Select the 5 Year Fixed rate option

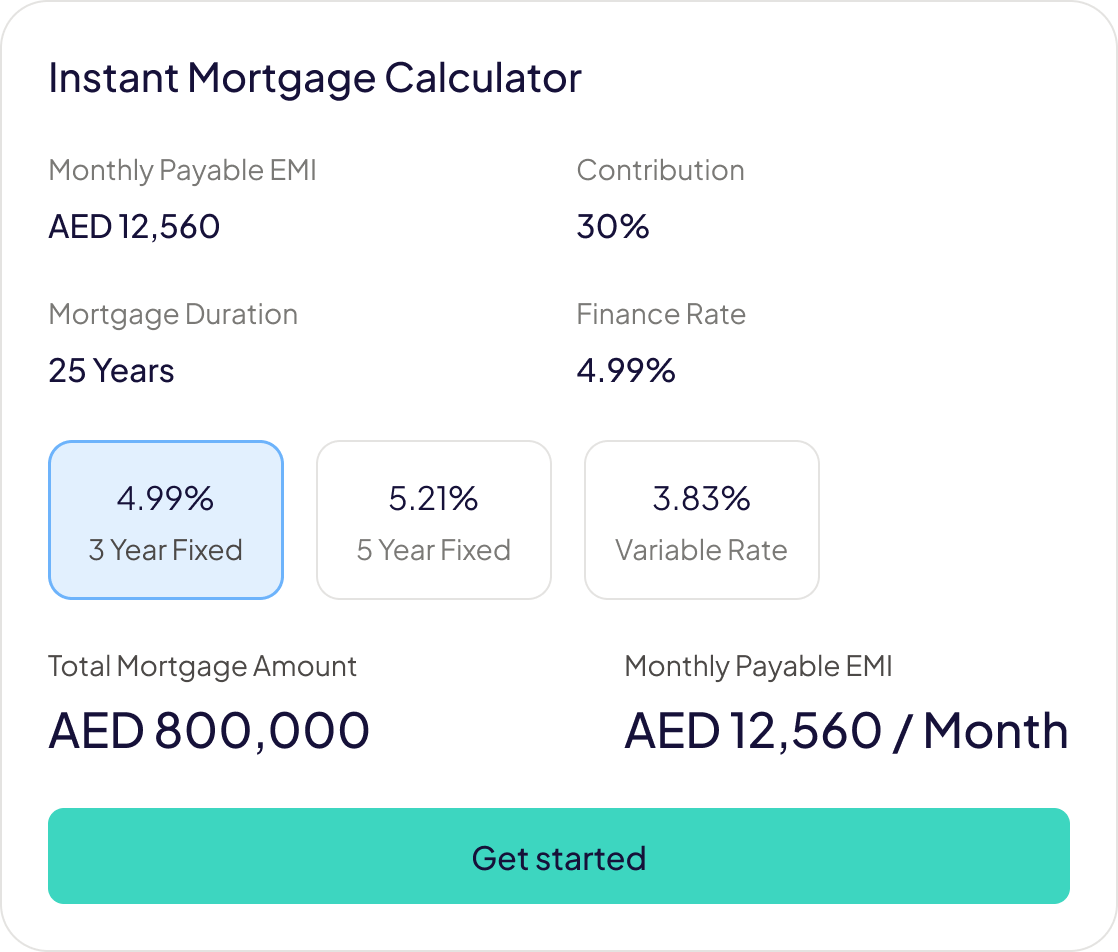pyautogui.click(x=434, y=520)
